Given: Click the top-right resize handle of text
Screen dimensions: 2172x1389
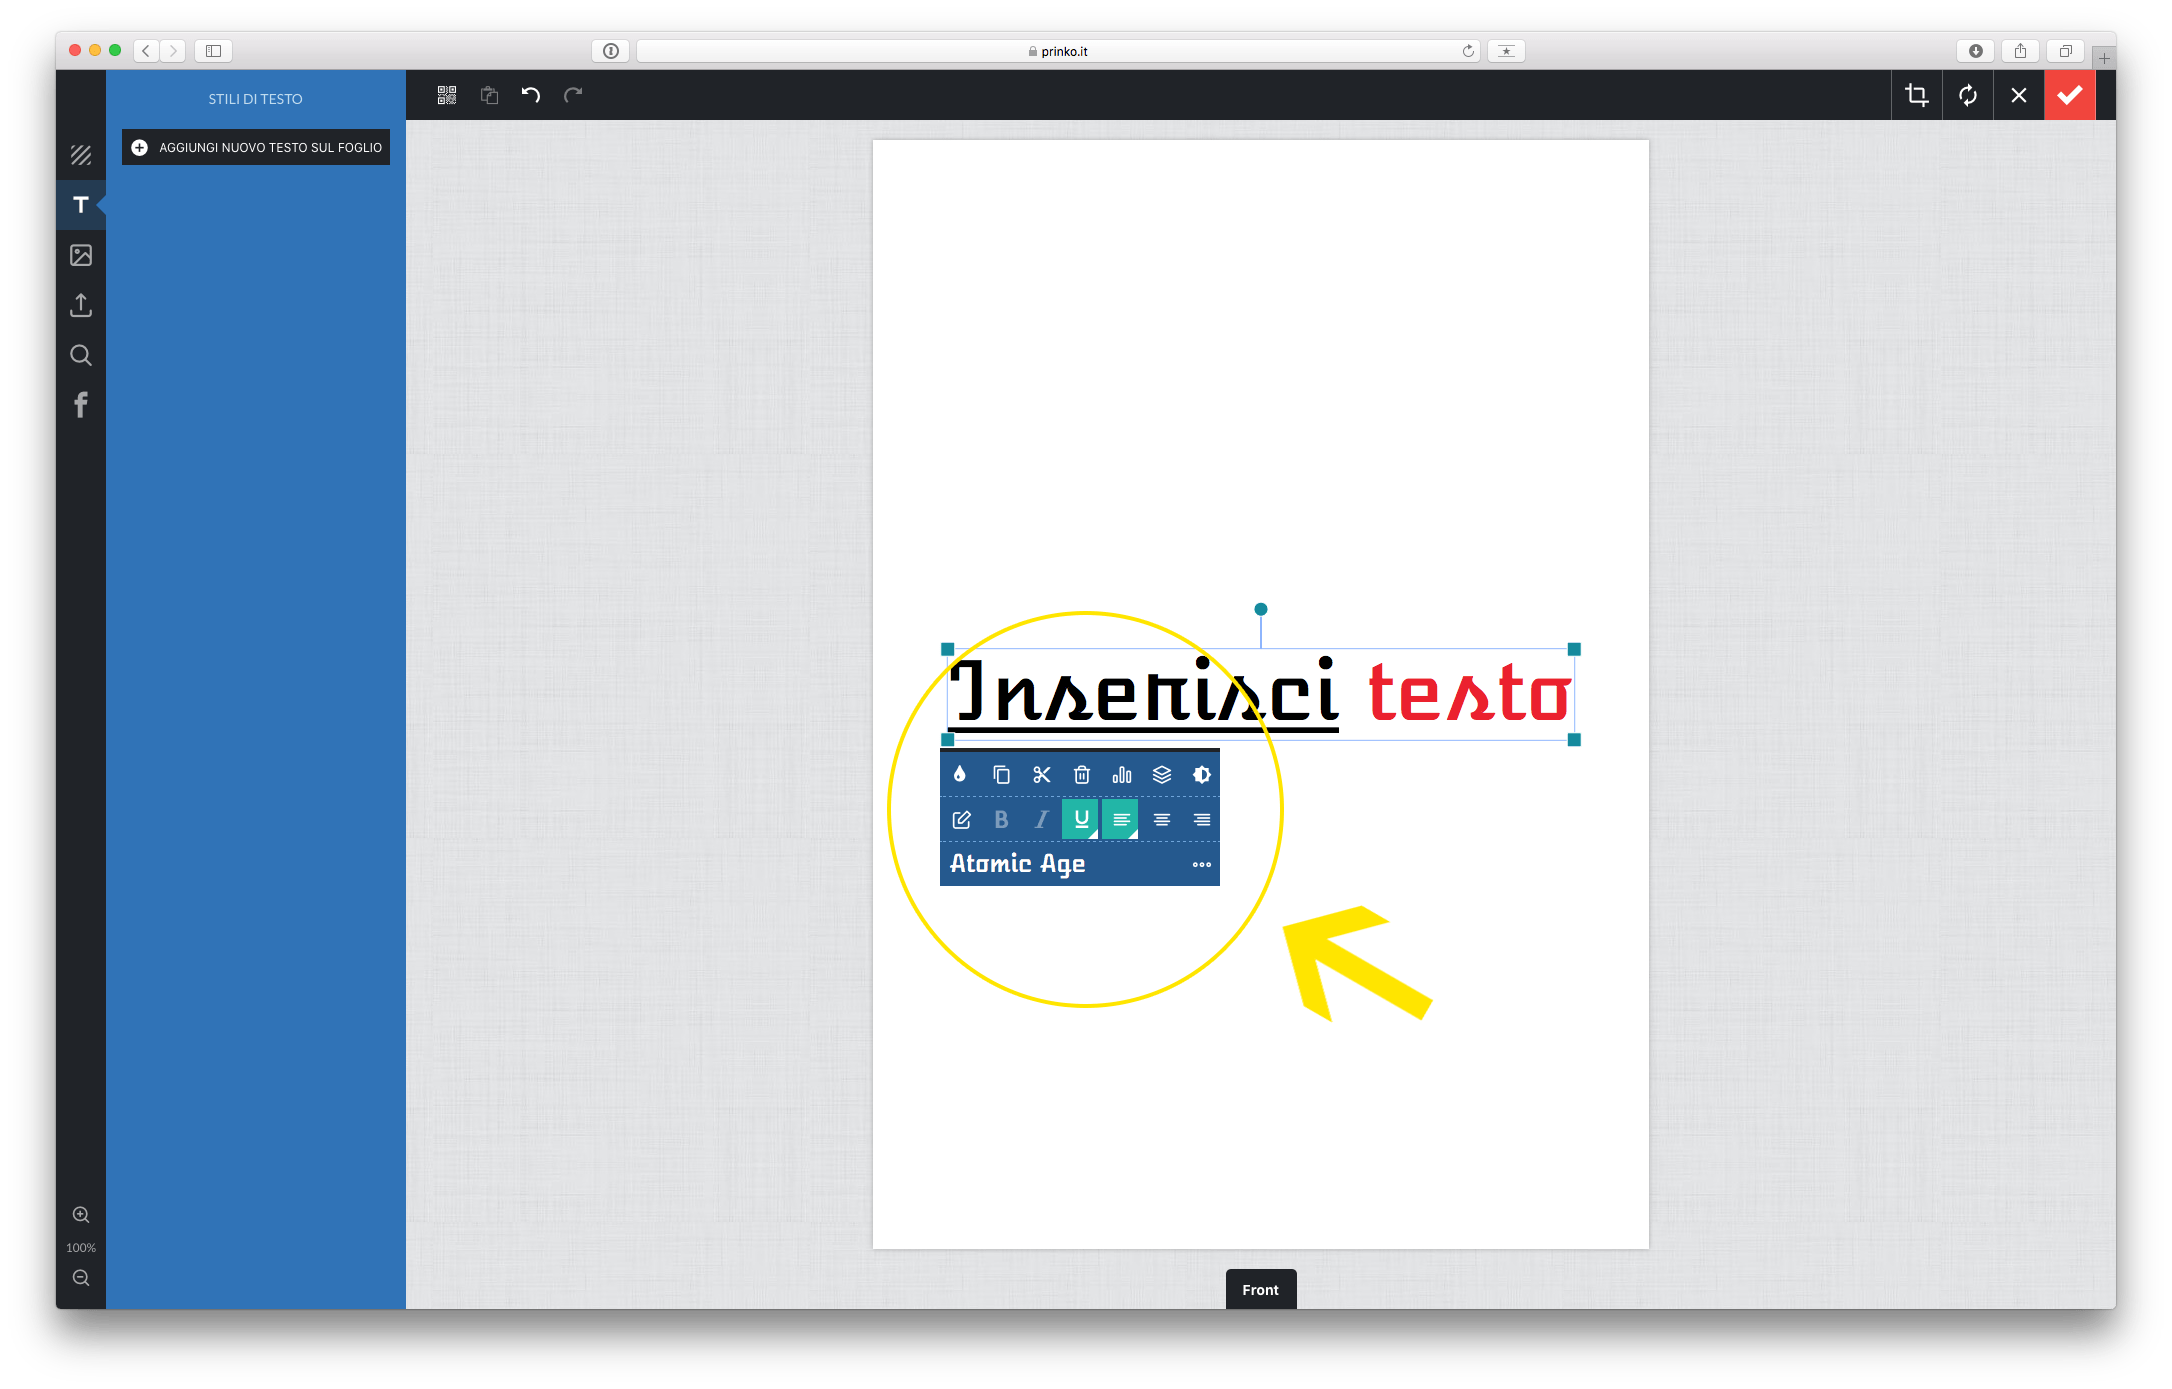Looking at the screenshot, I should (1574, 649).
